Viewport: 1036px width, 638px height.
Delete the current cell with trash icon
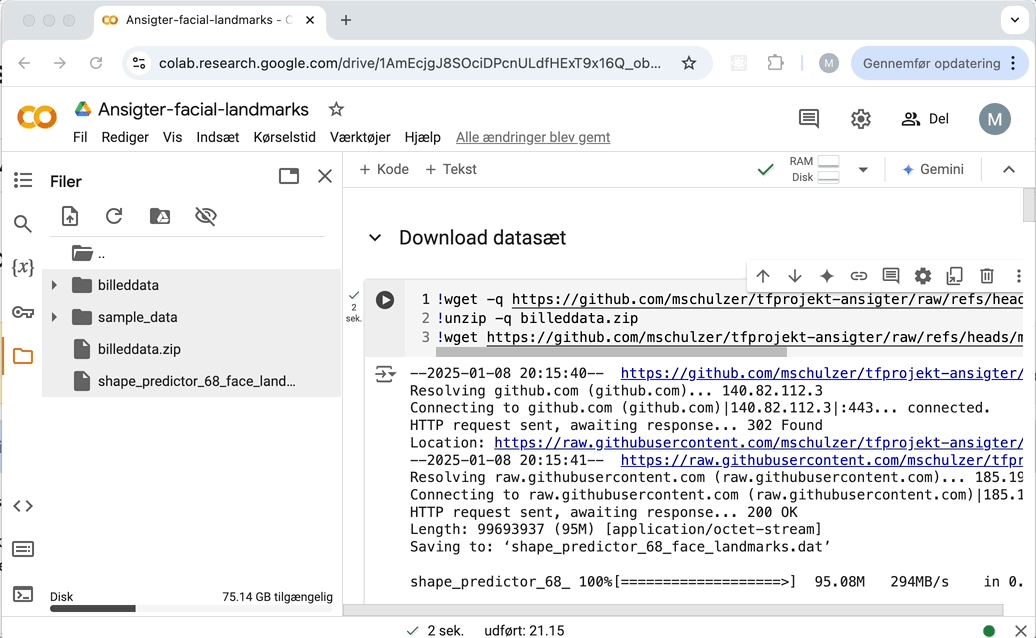coord(986,276)
